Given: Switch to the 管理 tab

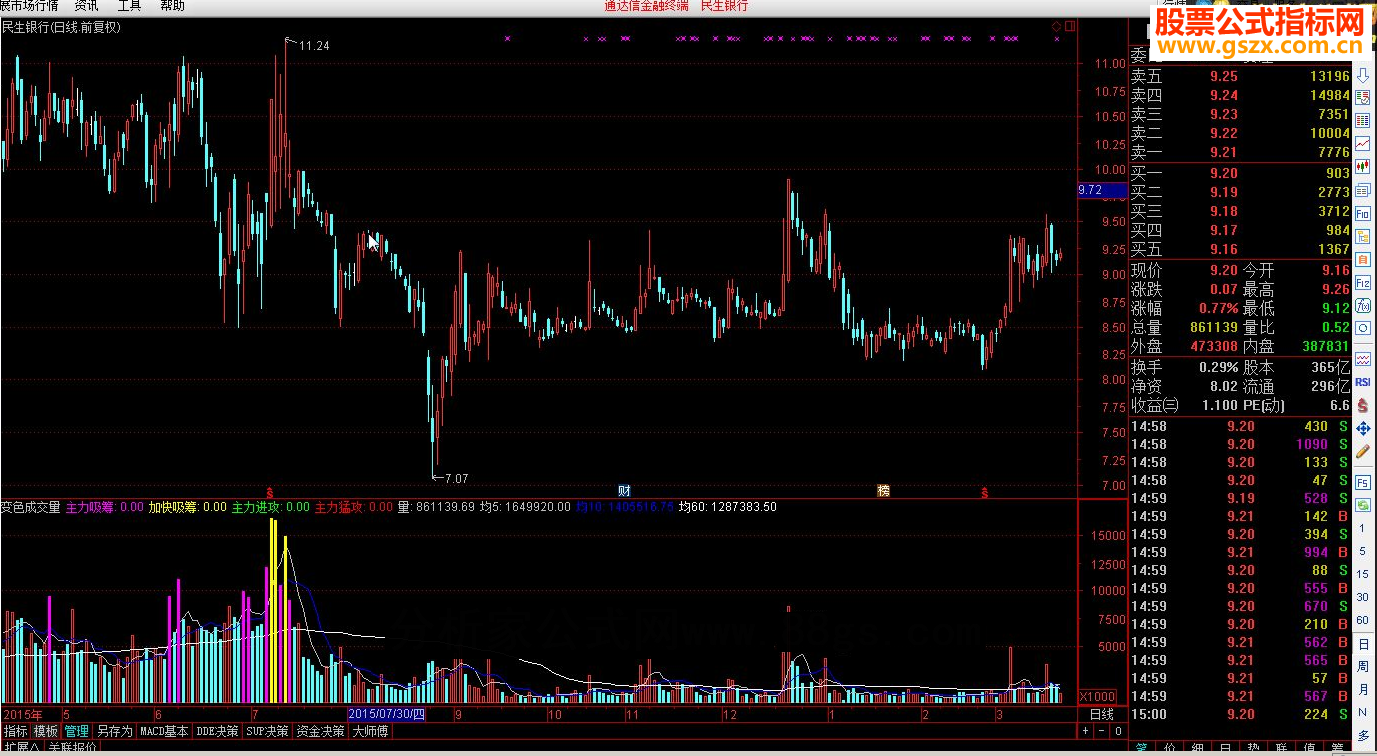Looking at the screenshot, I should 77,731.
